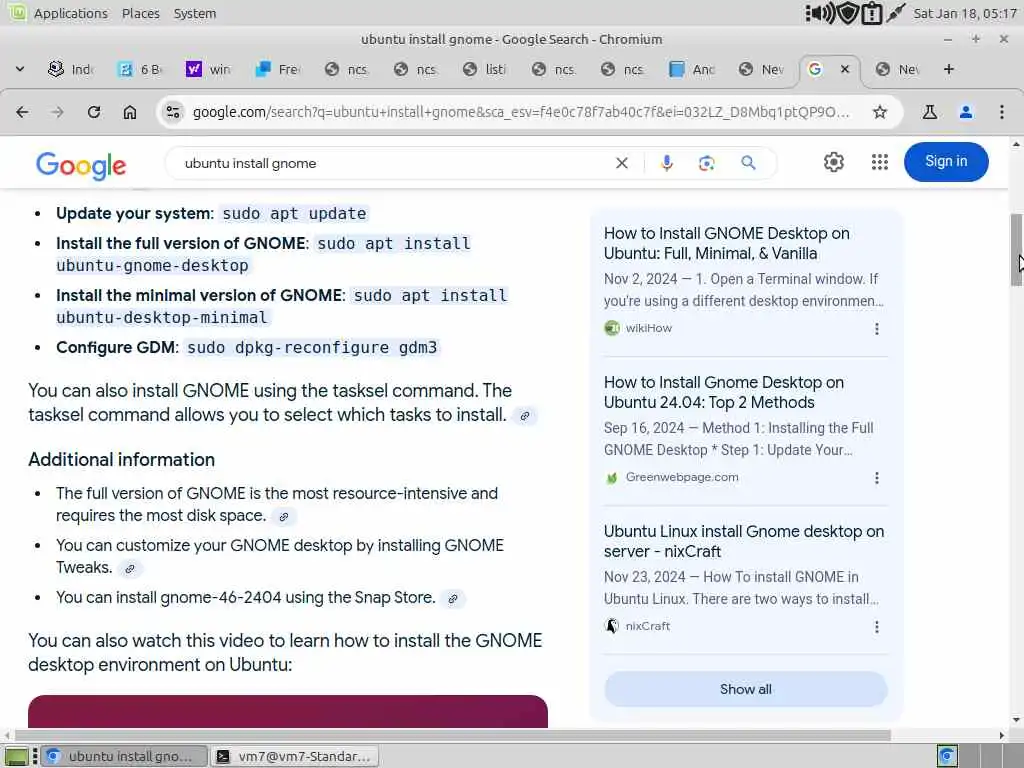
Task: Click the 'sudo dpkg-reconfigure gdm3' command text
Action: [x=312, y=347]
